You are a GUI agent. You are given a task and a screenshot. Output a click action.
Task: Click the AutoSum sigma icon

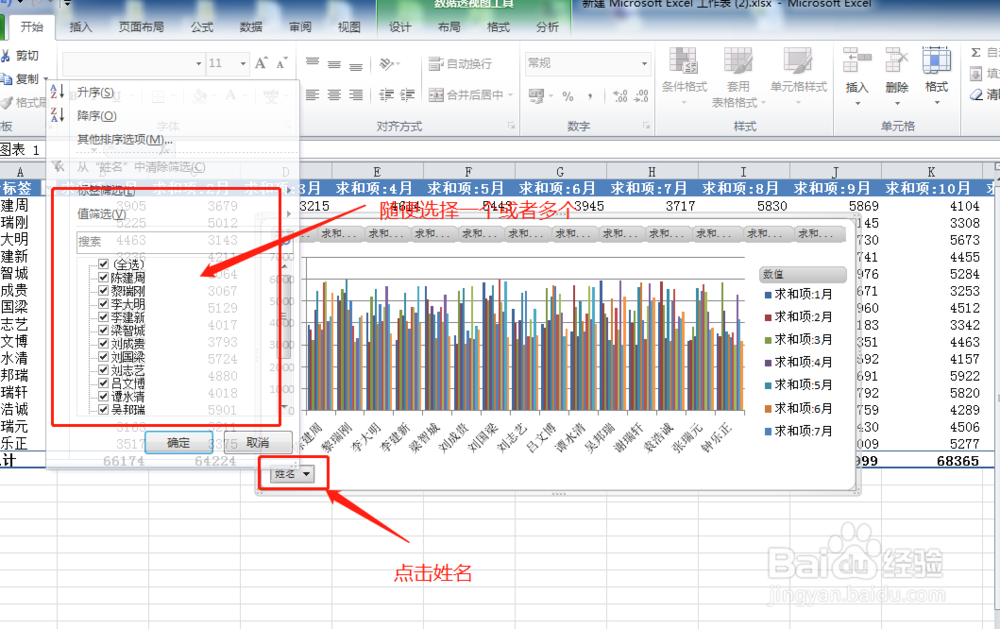click(x=976, y=53)
